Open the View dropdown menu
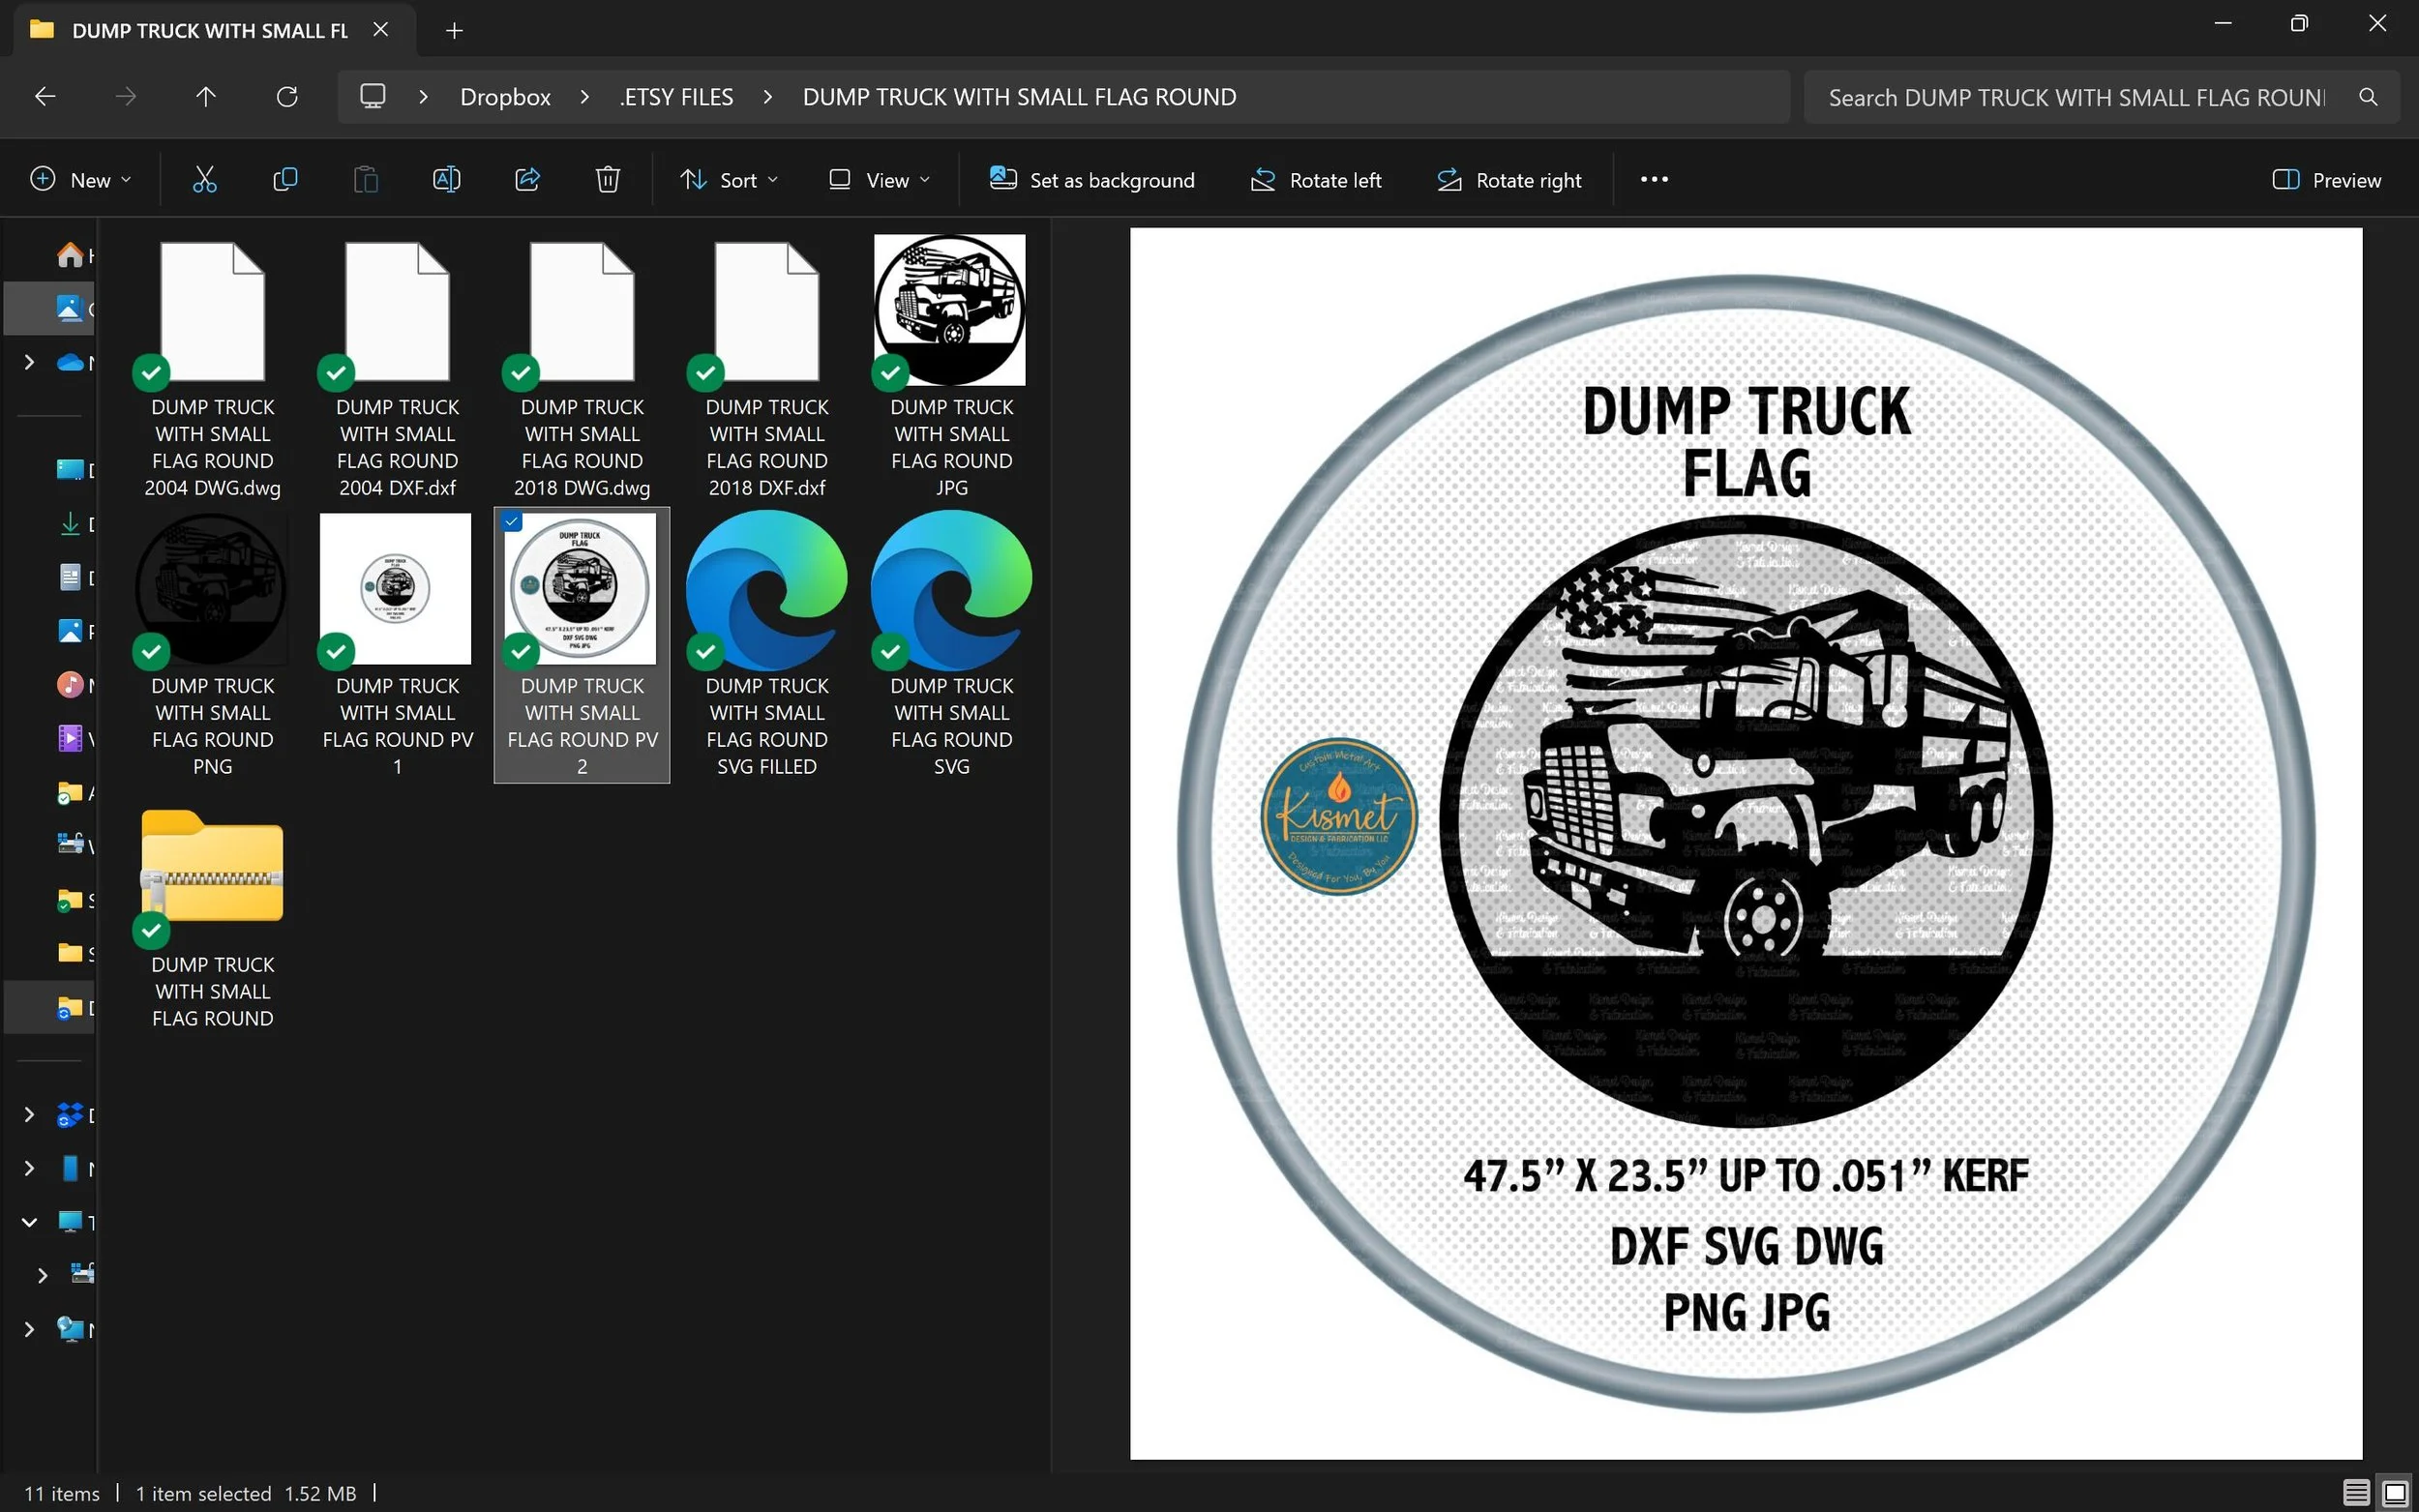This screenshot has height=1512, width=2419. click(879, 180)
